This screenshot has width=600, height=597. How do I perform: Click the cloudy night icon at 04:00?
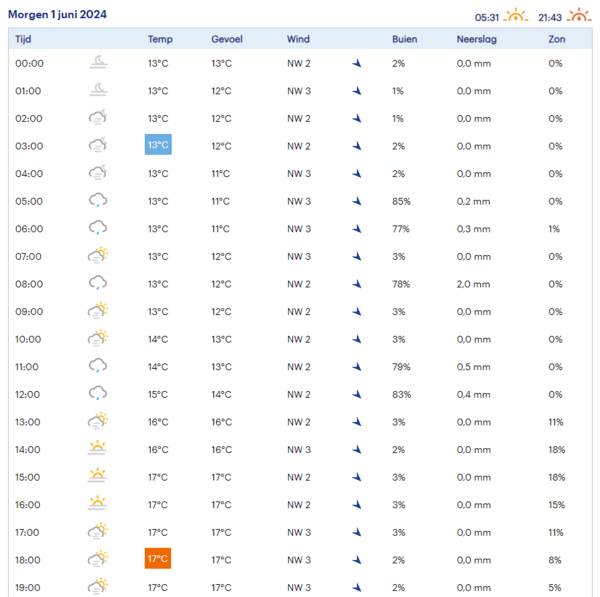click(98, 172)
